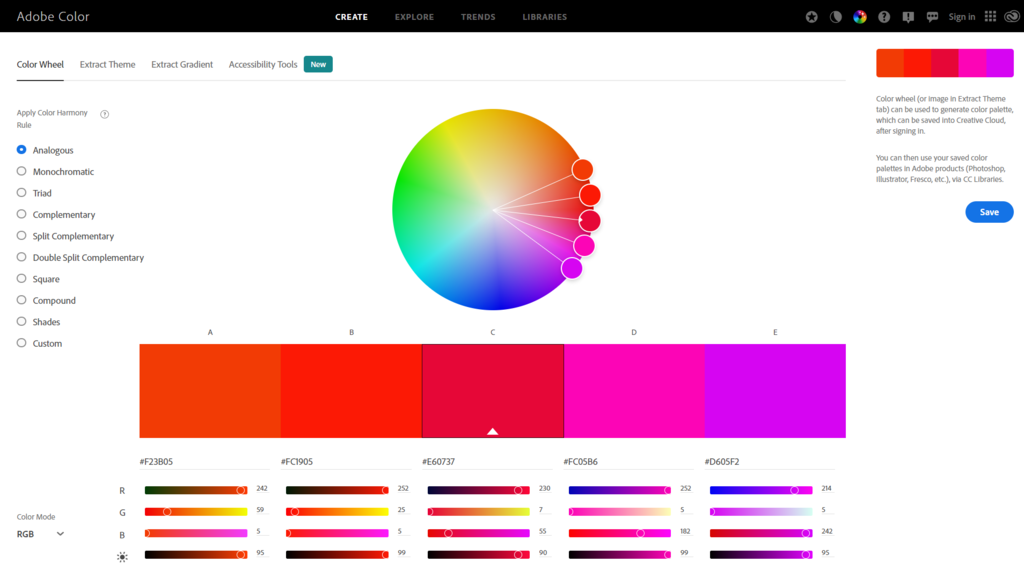Screen dimensions: 1024x570
Task: Click the brightness slider for color E
Action: (x=761, y=554)
